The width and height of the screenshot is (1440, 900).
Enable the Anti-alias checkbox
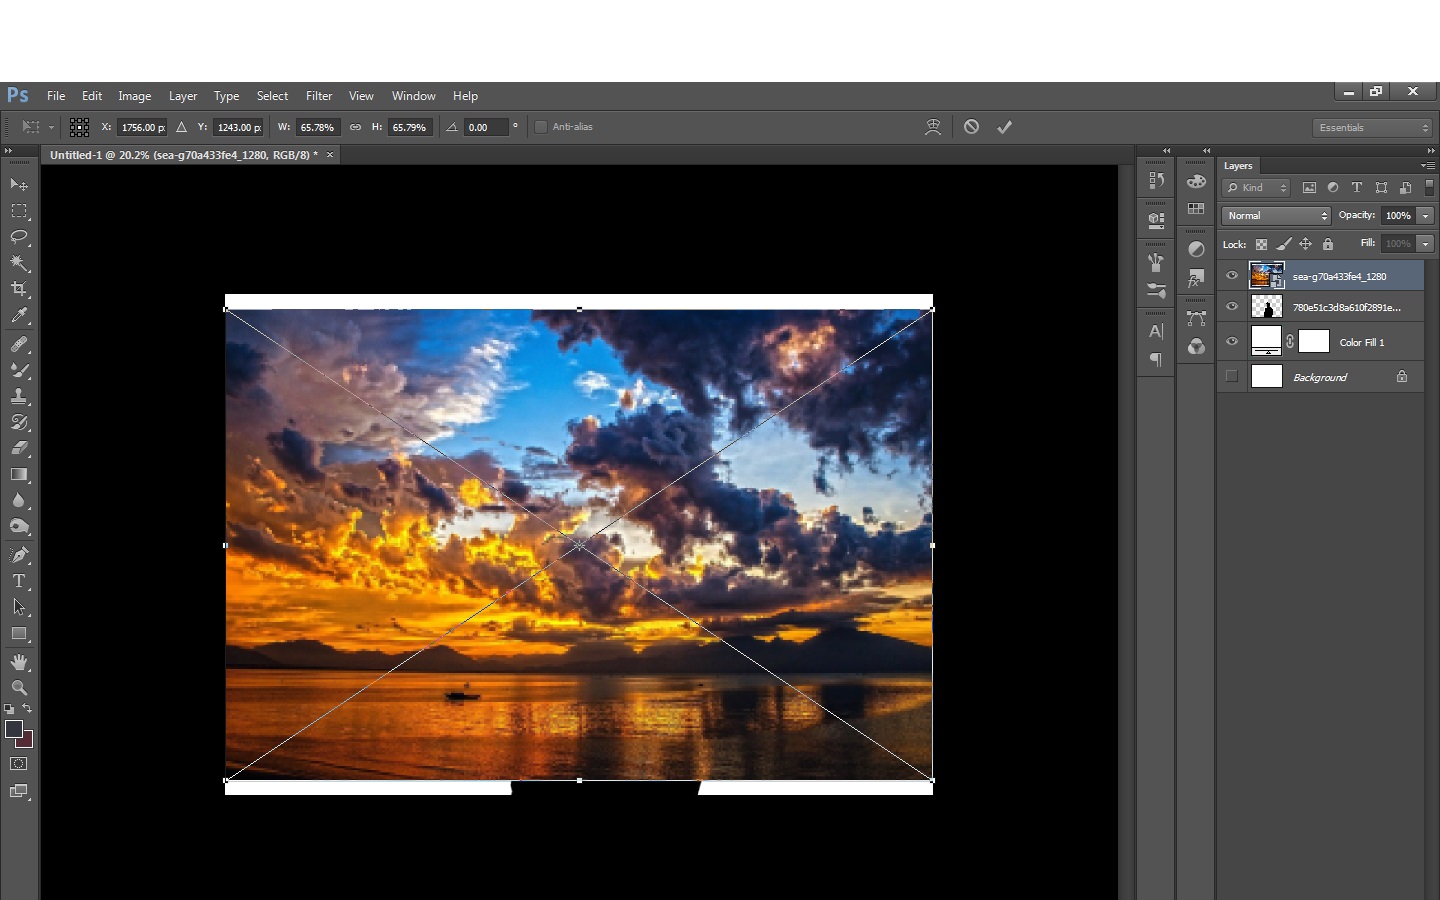(x=541, y=127)
